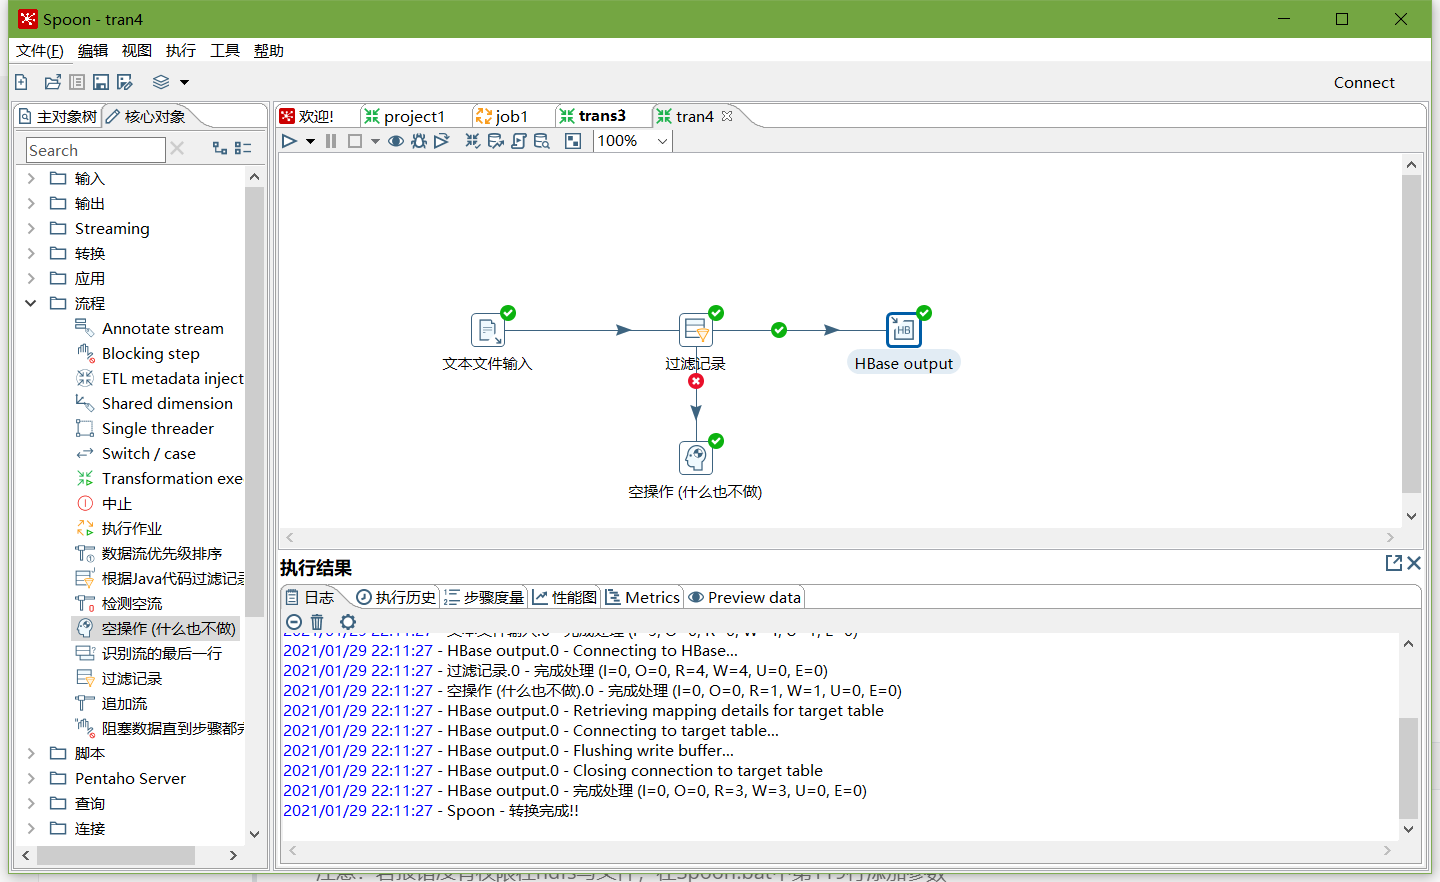
Task: Preview the transformation with the eye icon
Action: click(x=396, y=140)
